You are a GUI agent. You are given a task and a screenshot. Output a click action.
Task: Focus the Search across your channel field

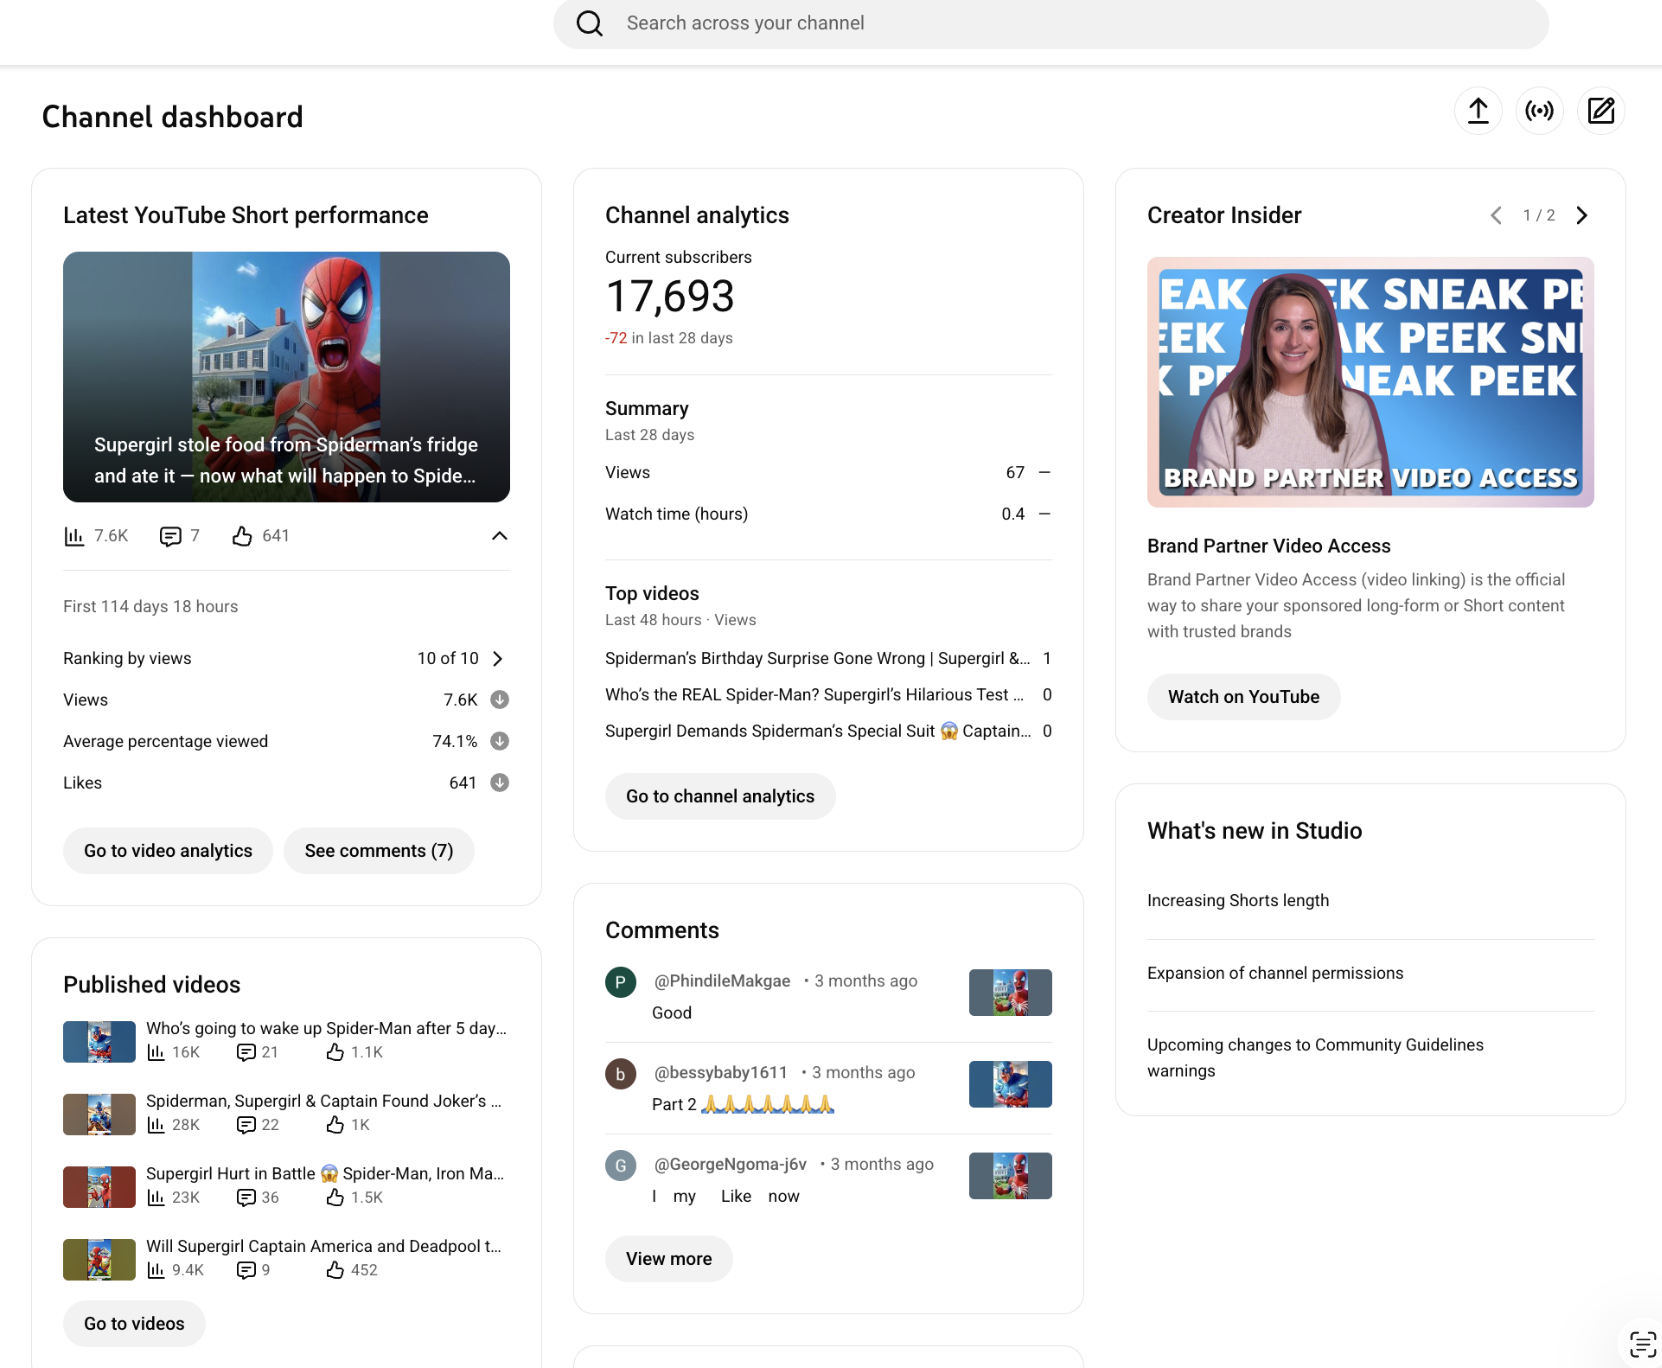[1050, 24]
